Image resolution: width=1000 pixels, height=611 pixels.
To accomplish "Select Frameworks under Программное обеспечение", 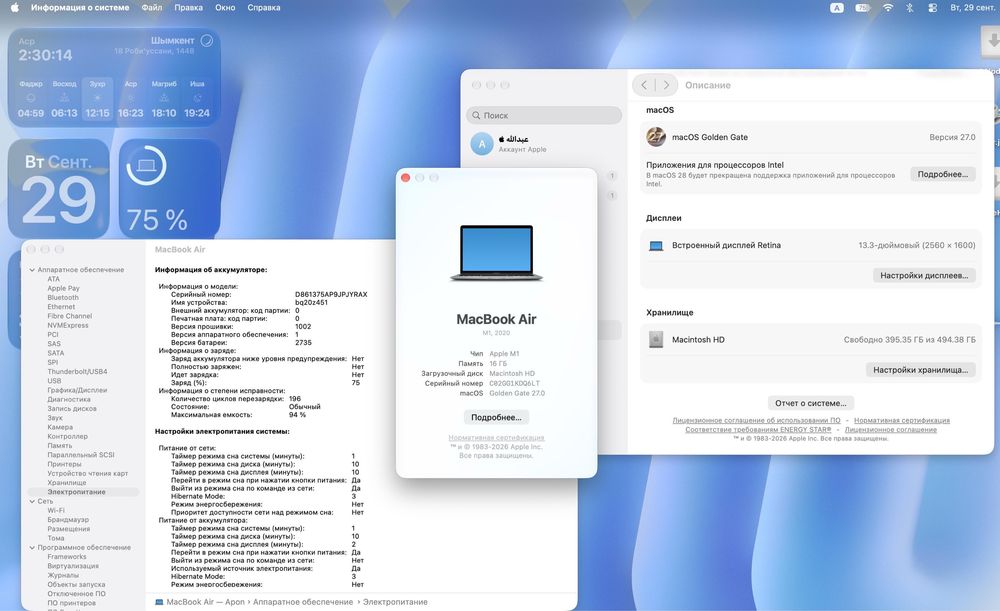I will click(x=67, y=557).
